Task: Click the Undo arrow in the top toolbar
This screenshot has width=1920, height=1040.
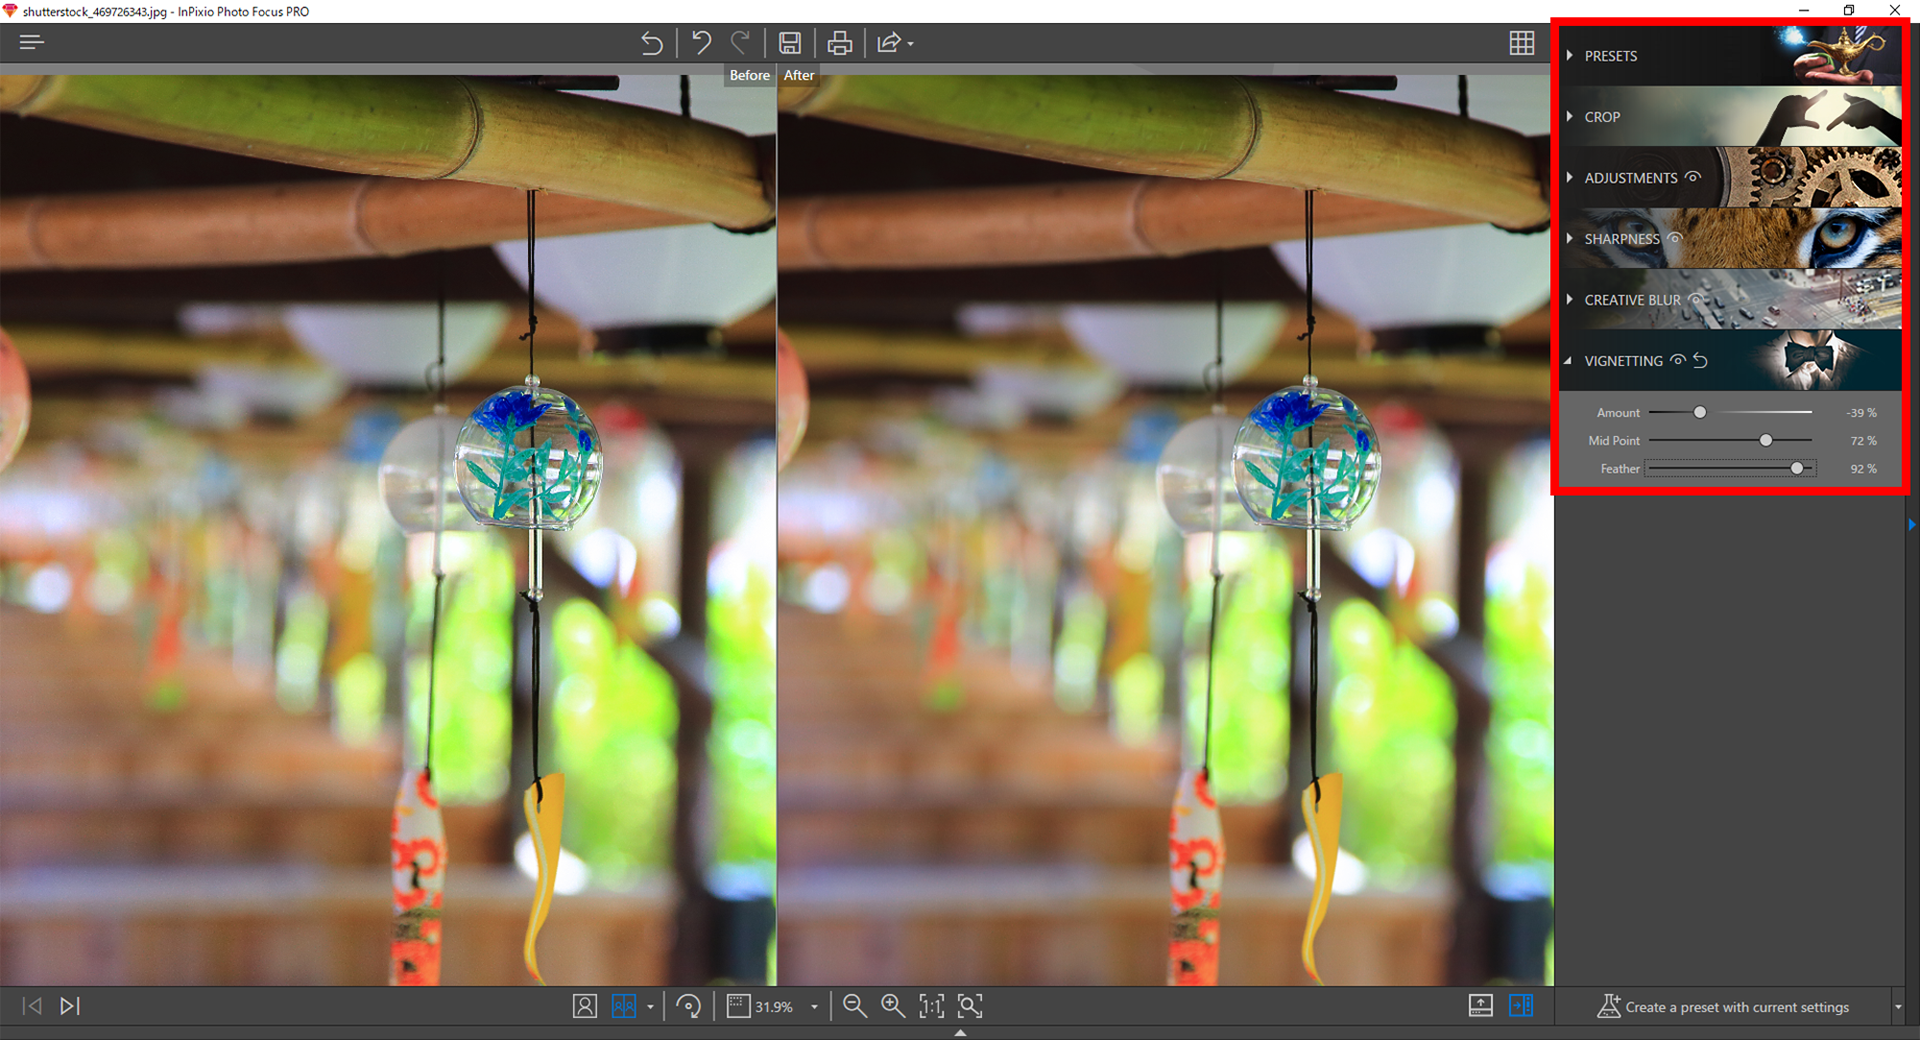Action: (x=701, y=43)
